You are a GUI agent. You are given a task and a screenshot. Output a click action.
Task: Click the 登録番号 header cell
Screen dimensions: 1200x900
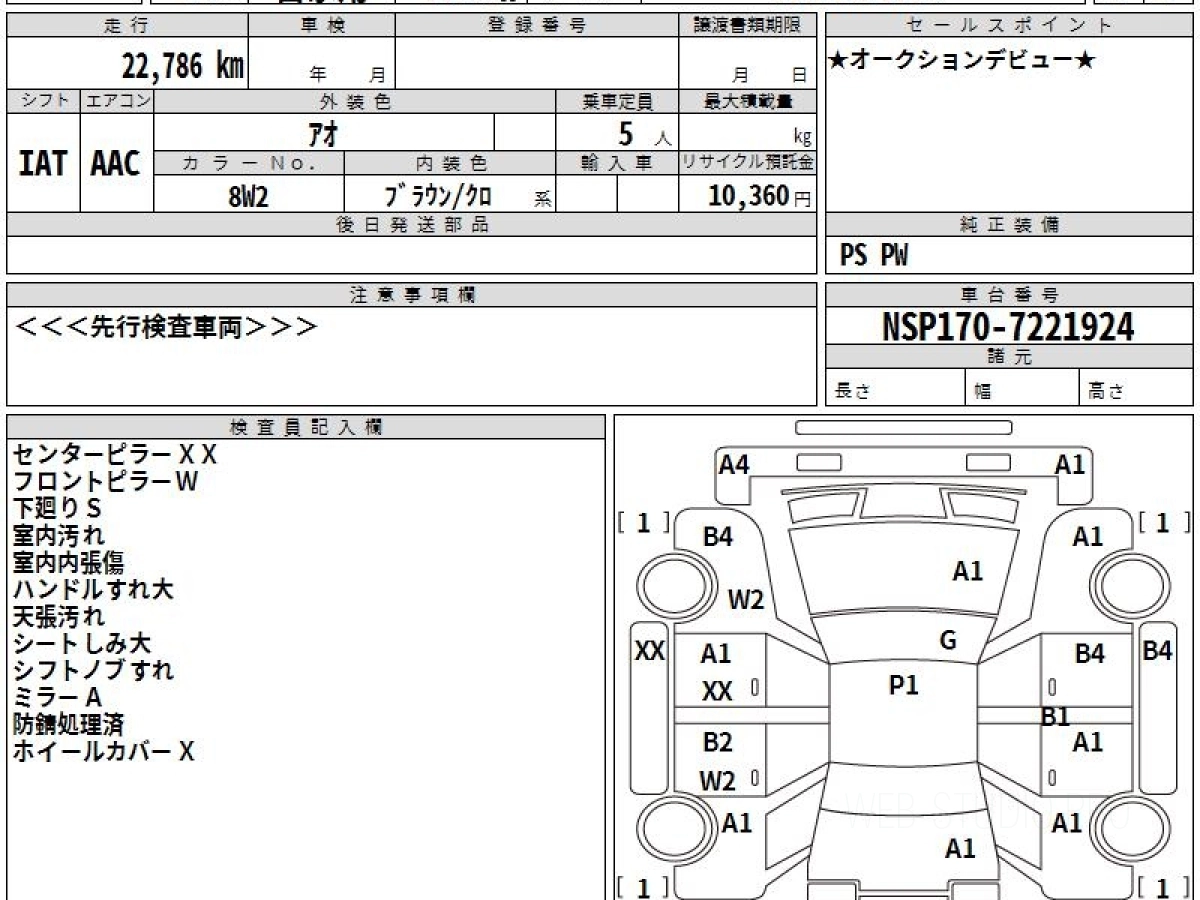(x=537, y=26)
